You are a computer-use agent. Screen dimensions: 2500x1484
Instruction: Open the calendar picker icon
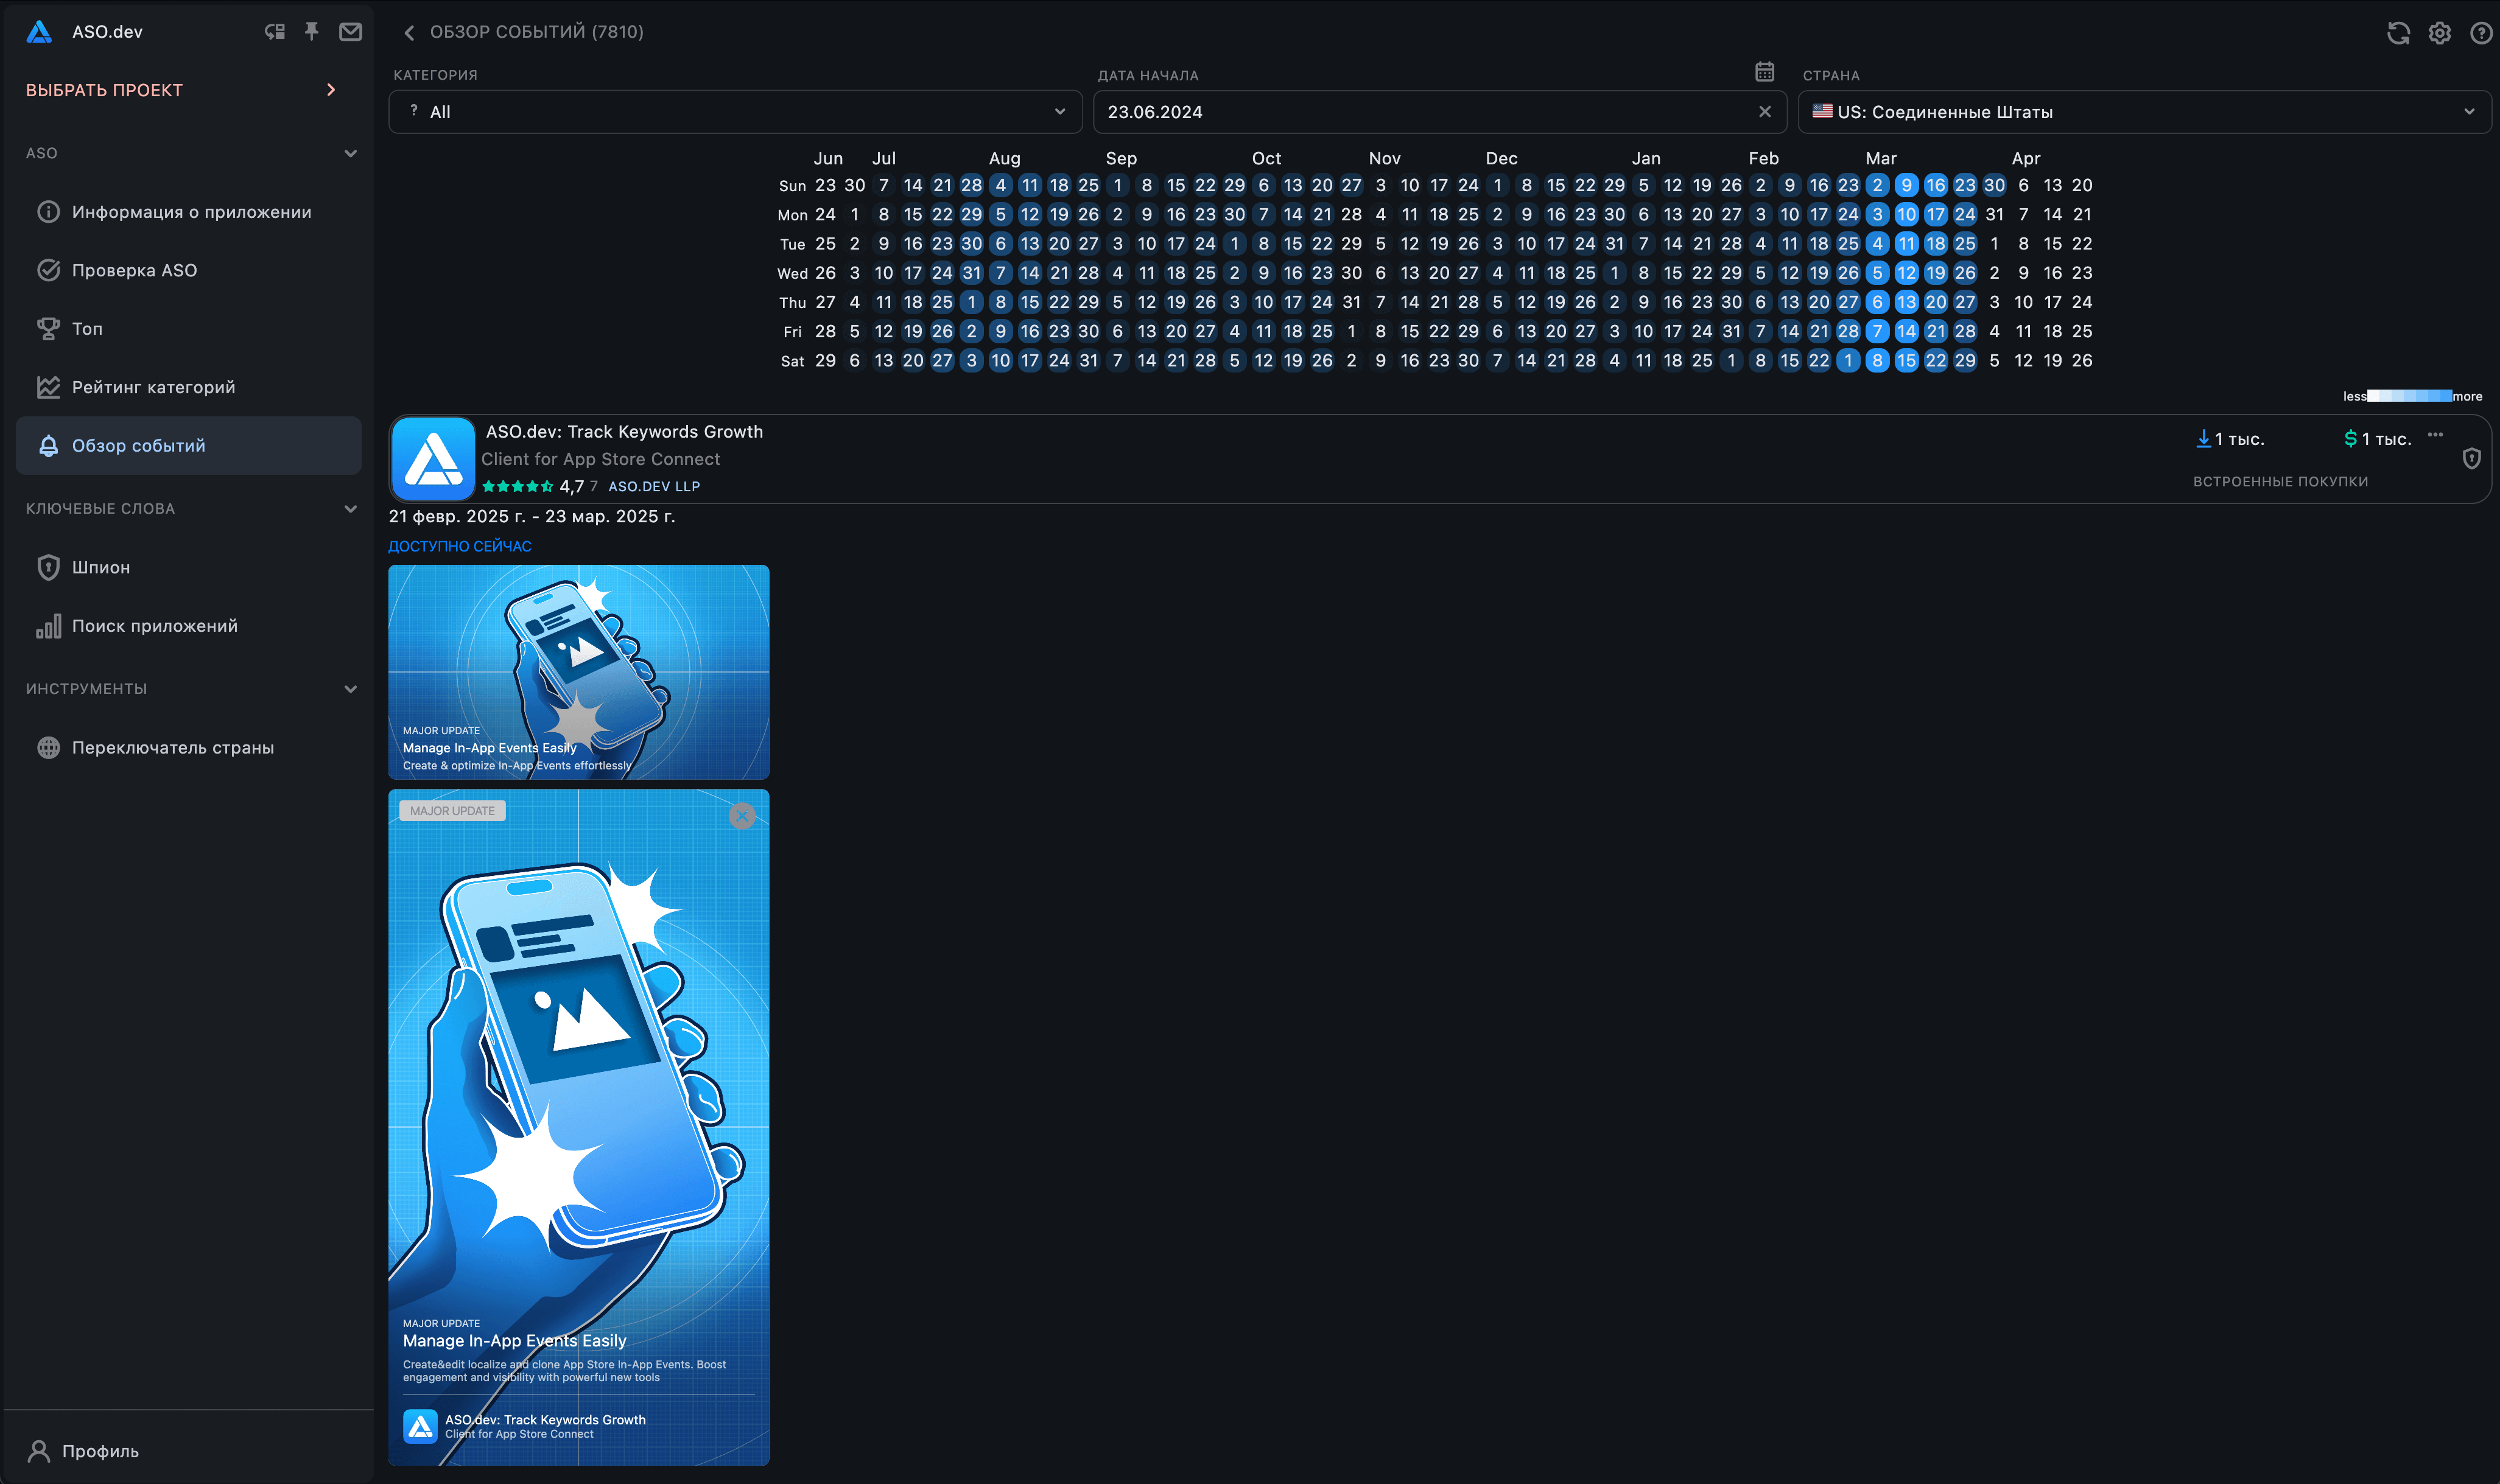coord(1765,72)
